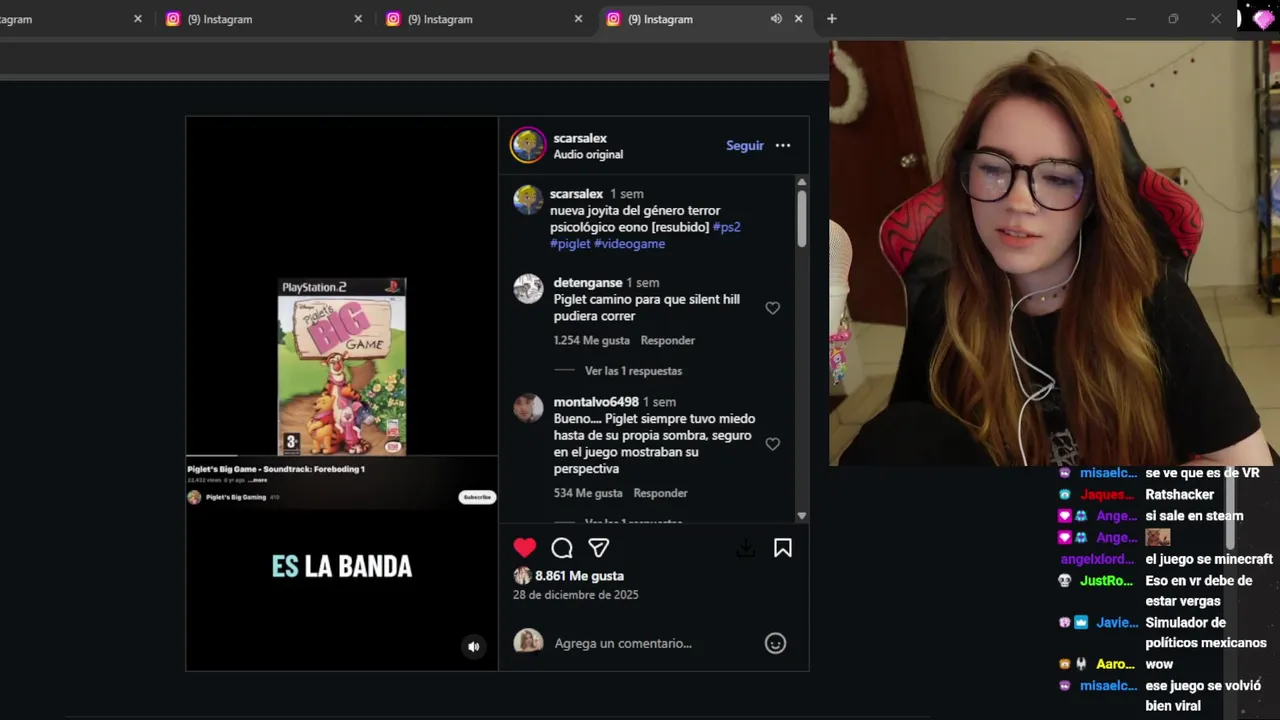Open the scarsalex caption avatar
The height and width of the screenshot is (720, 1280).
coord(528,200)
